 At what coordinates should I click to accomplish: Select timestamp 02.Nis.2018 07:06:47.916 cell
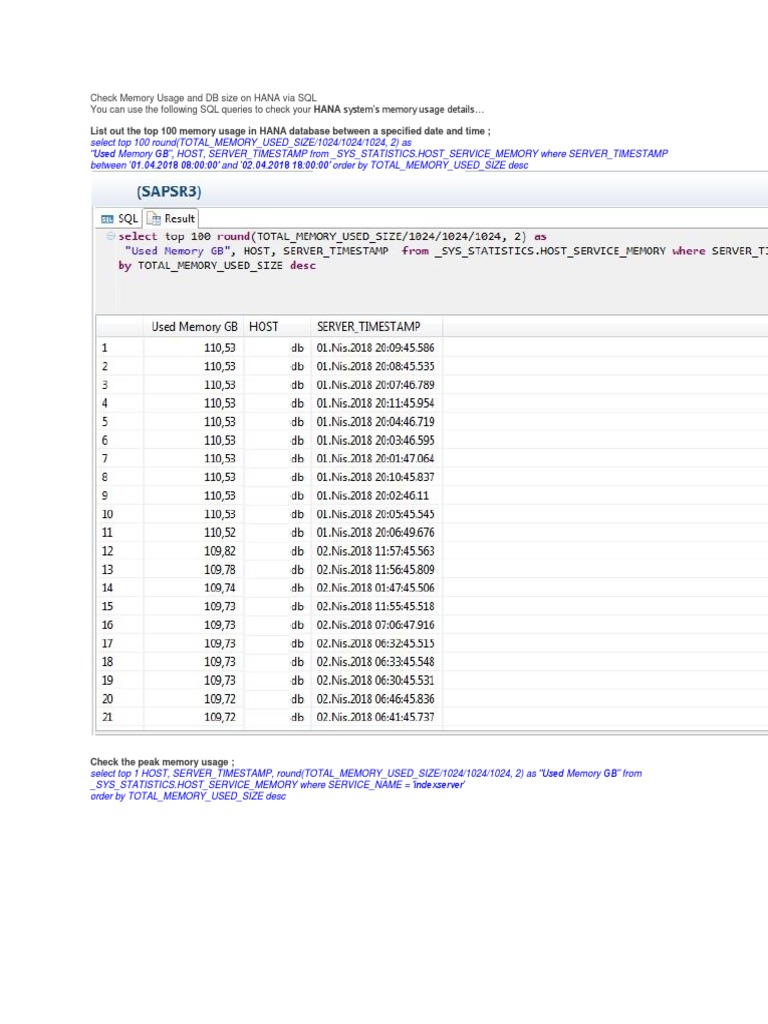375,625
